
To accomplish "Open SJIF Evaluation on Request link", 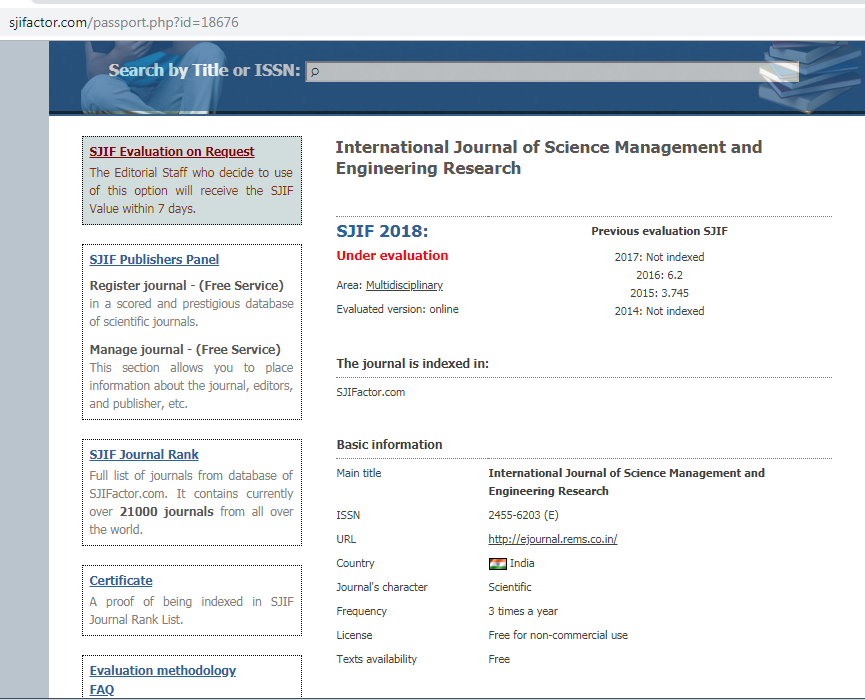I will coord(171,152).
